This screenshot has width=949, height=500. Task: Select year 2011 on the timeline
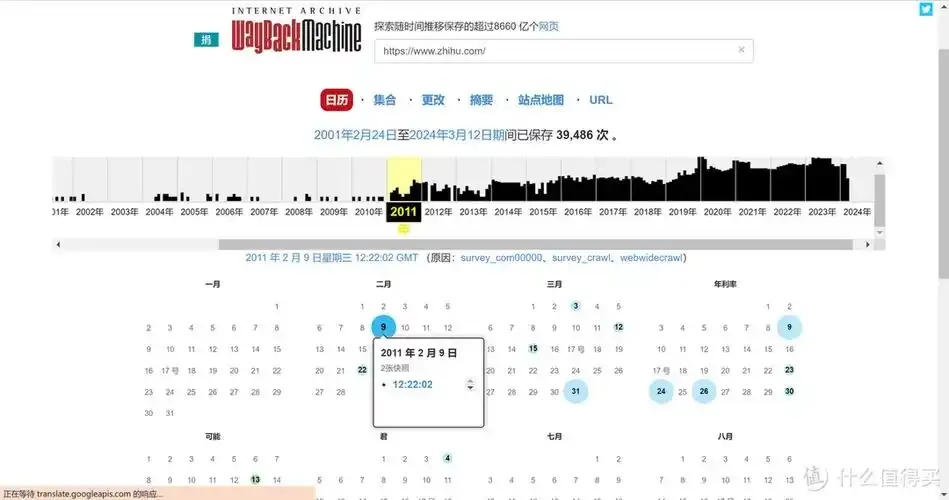tap(404, 212)
